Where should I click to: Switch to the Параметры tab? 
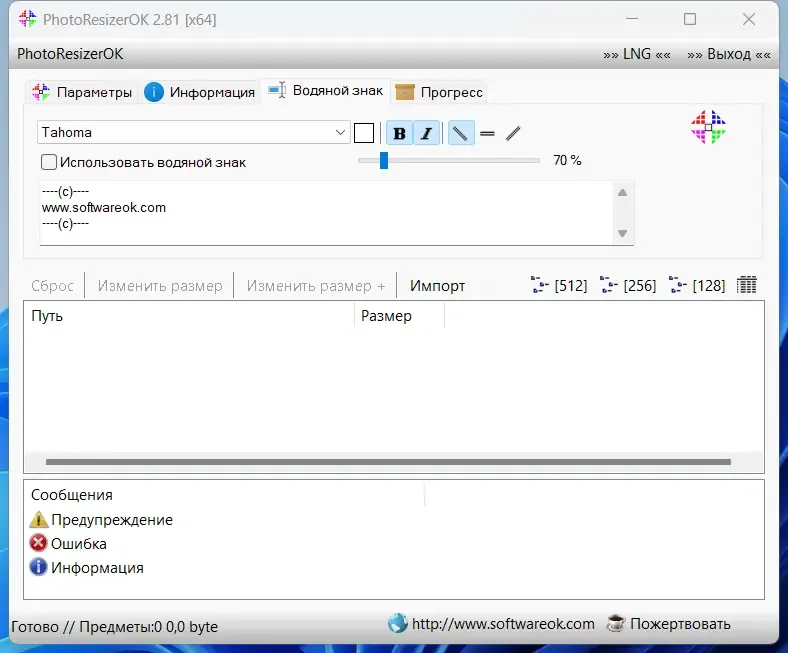coord(82,92)
